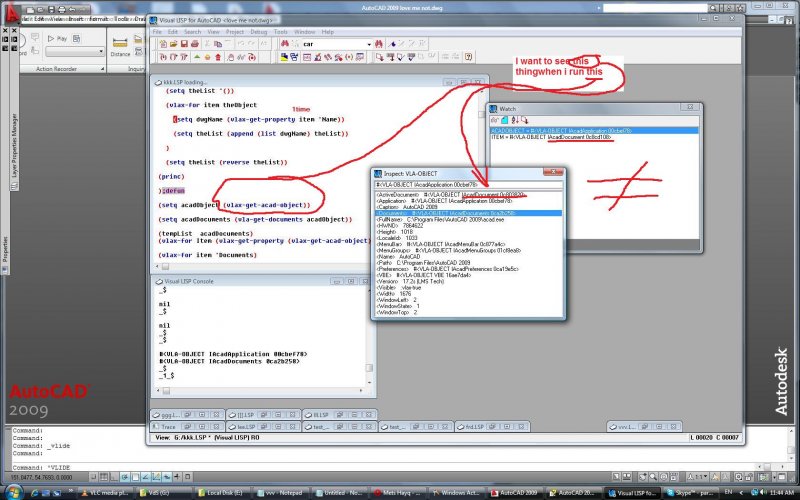Click the Sort Expressions icon in Watch window
The height and width of the screenshot is (500, 800).
point(514,120)
